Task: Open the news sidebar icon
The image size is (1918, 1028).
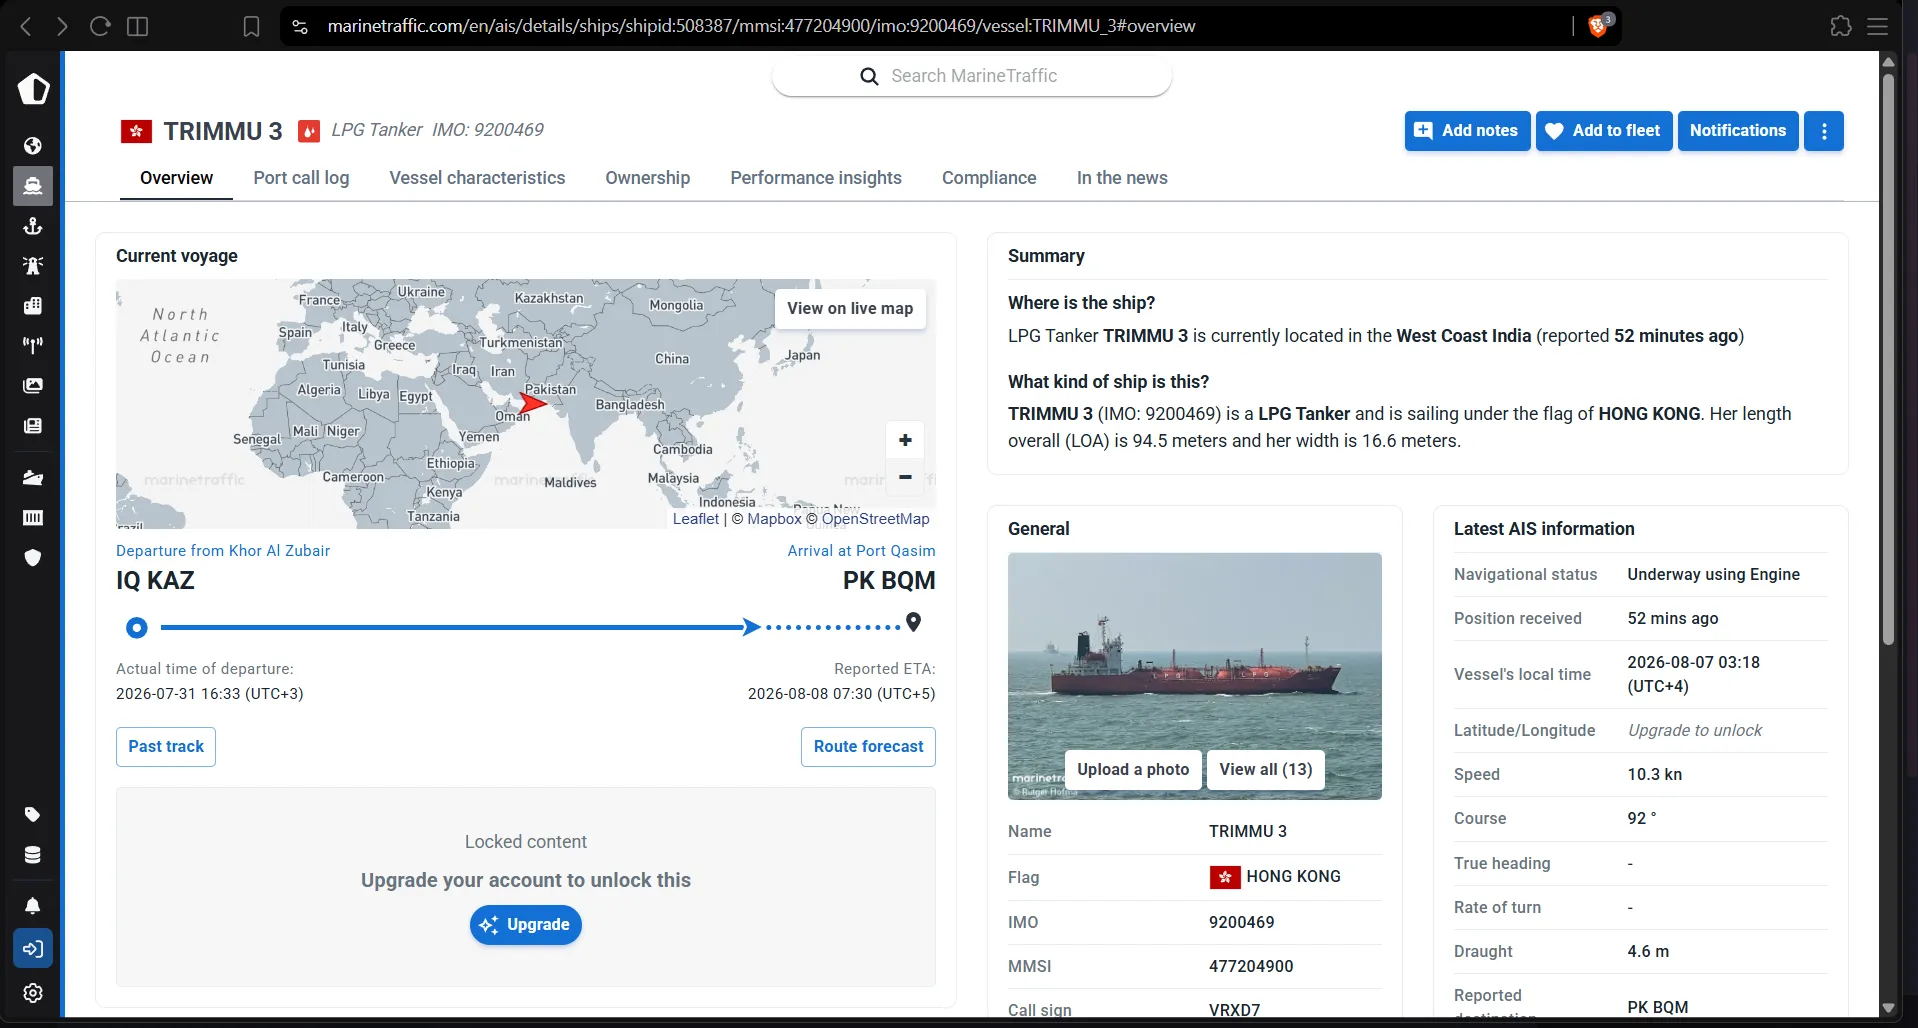Action: [x=33, y=426]
